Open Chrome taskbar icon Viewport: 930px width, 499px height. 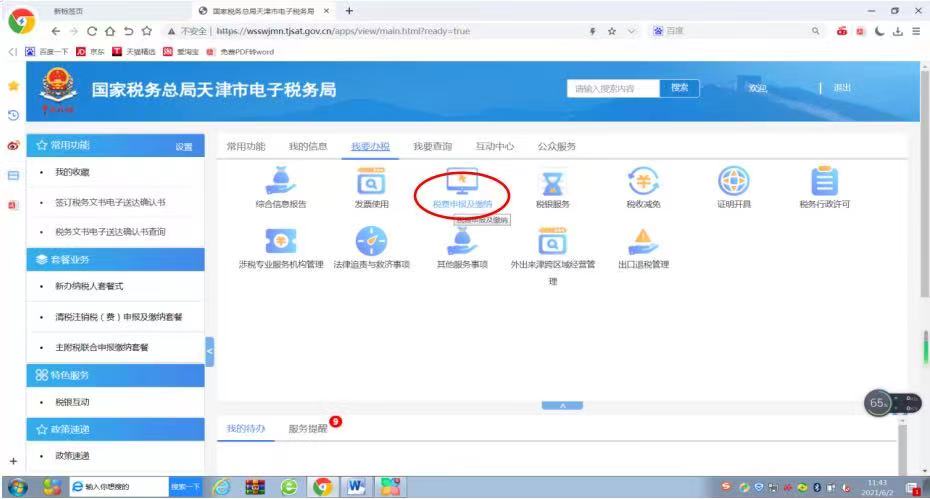point(323,487)
